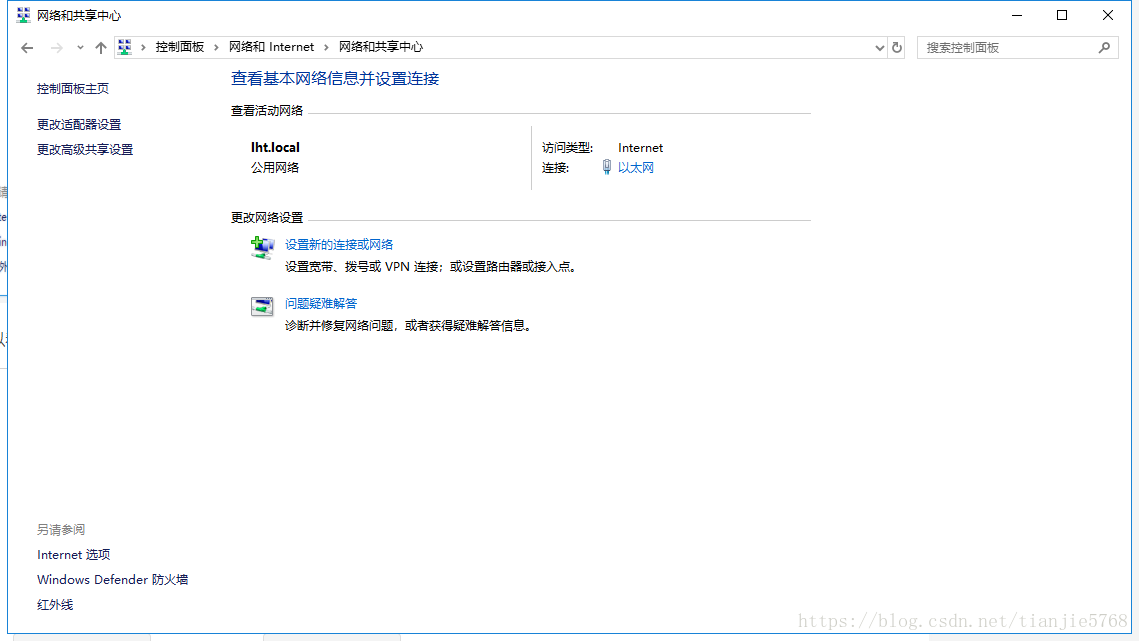Expand chevron after 控制面板 breadcrumb
The width and height of the screenshot is (1139, 641).
216,47
